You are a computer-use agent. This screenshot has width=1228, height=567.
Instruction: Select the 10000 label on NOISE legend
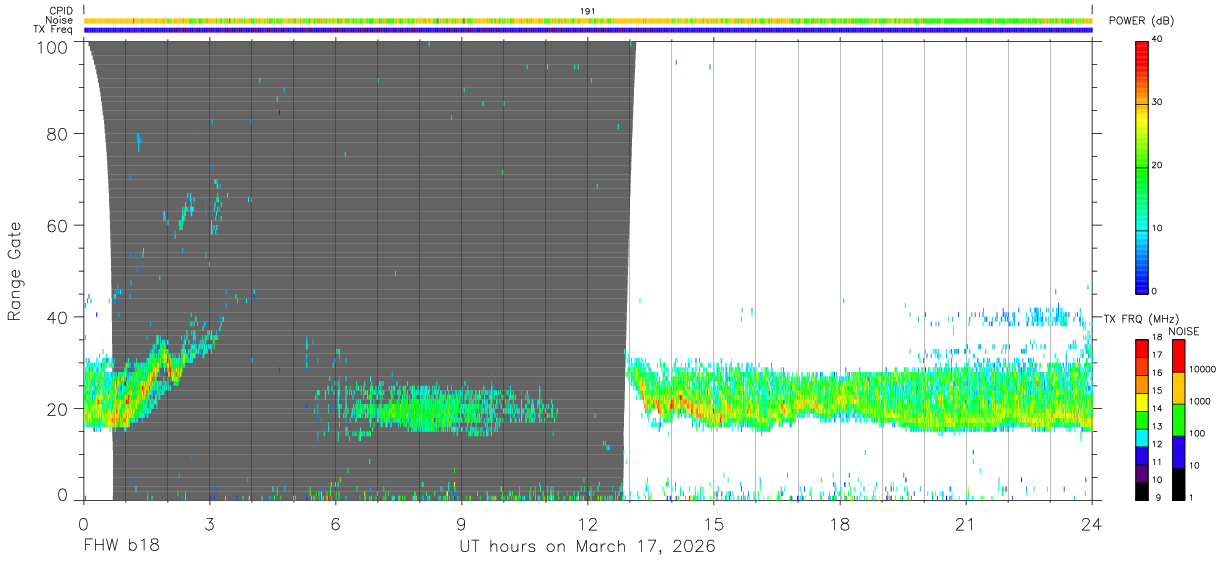(1202, 371)
